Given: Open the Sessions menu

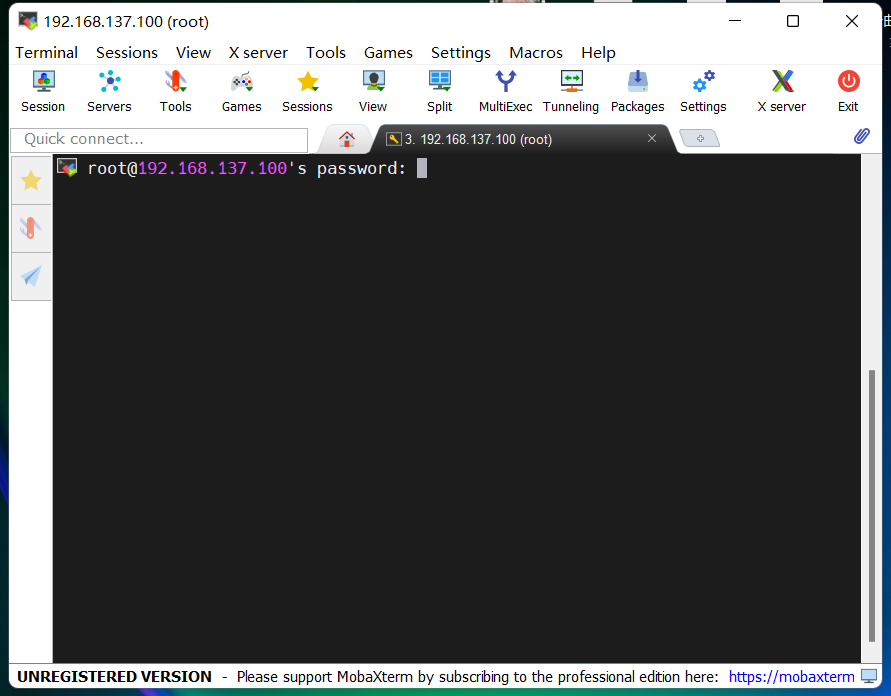Looking at the screenshot, I should (x=127, y=53).
